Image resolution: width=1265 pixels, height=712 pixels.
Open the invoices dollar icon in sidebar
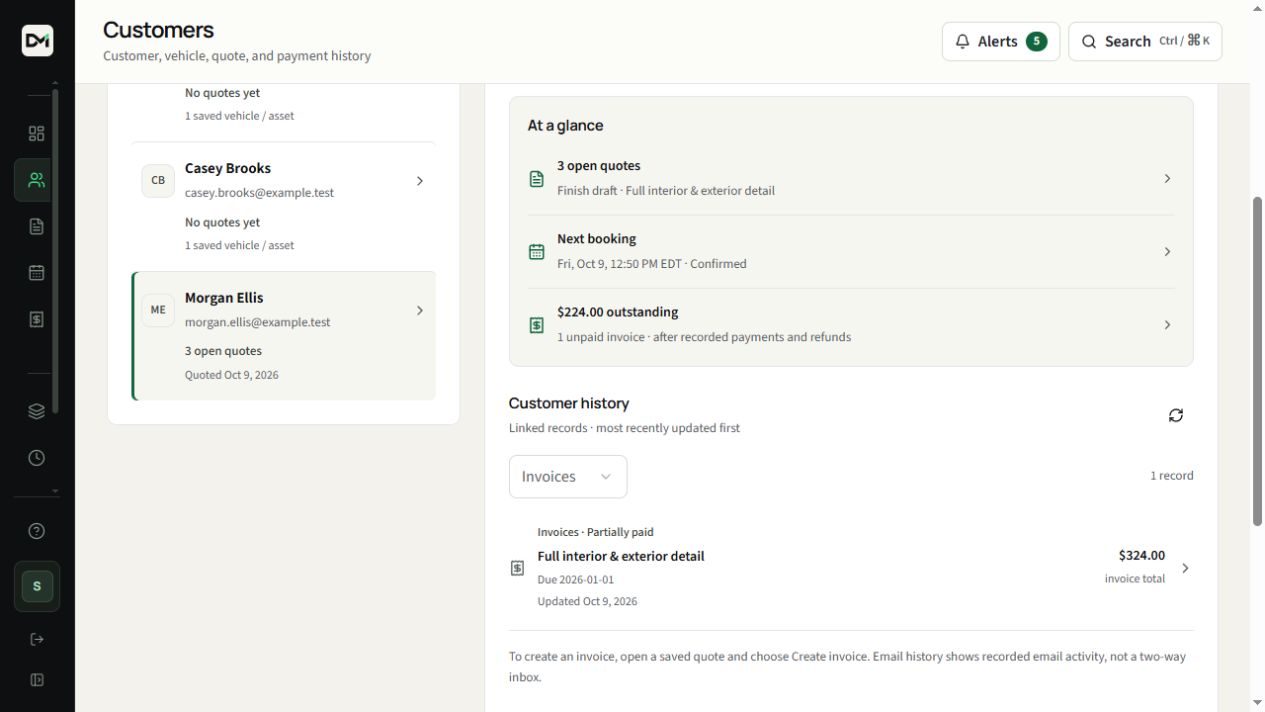pyautogui.click(x=37, y=319)
